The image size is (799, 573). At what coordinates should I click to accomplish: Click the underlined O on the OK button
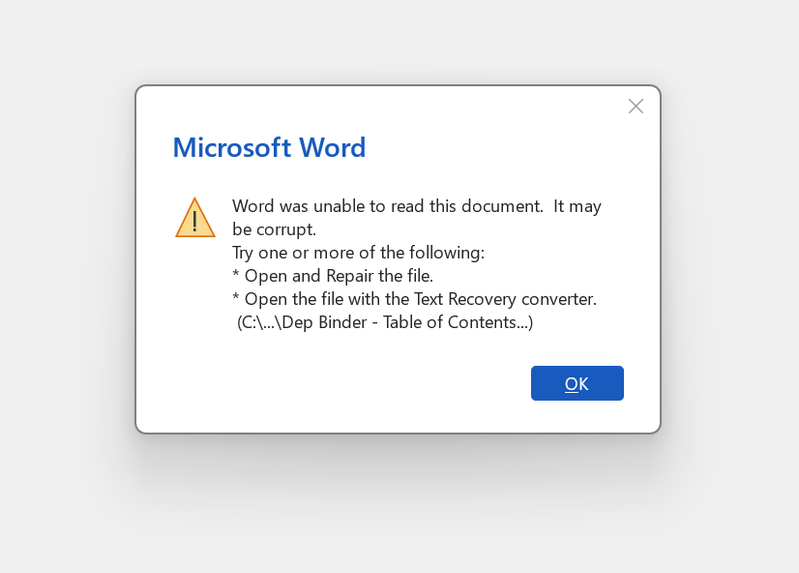point(571,383)
